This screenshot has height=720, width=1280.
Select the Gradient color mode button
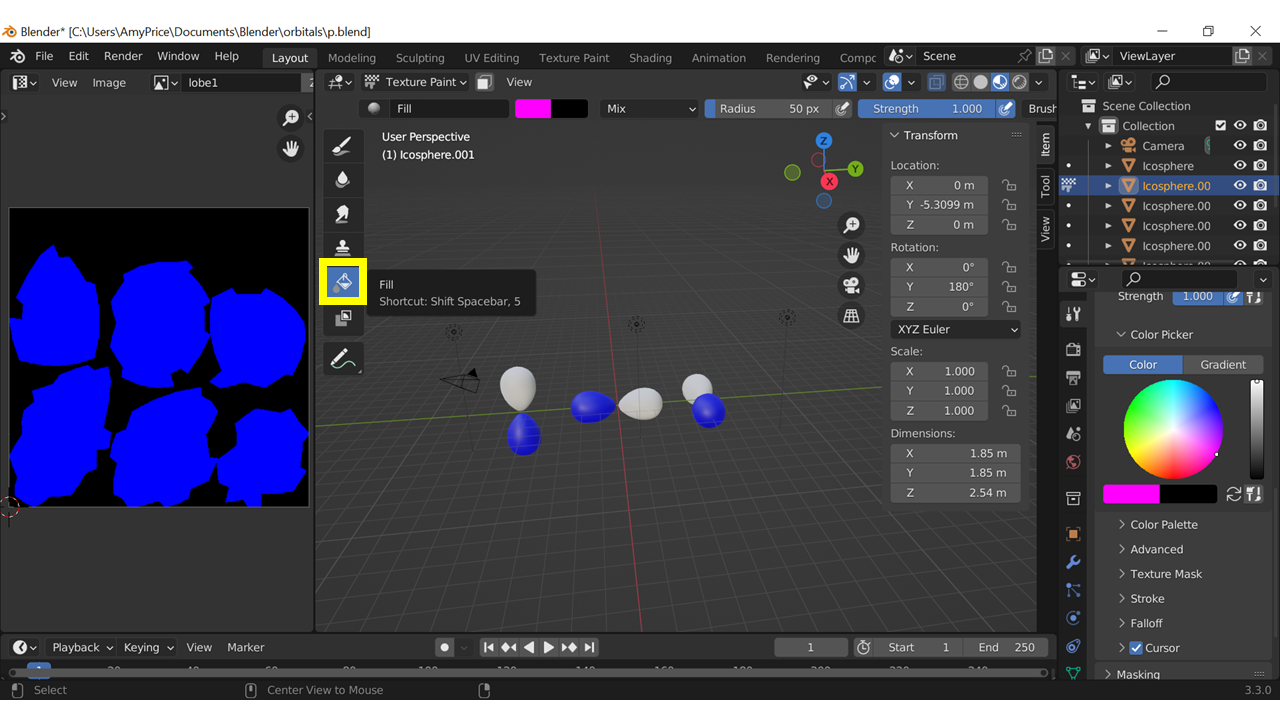pyautogui.click(x=1223, y=365)
